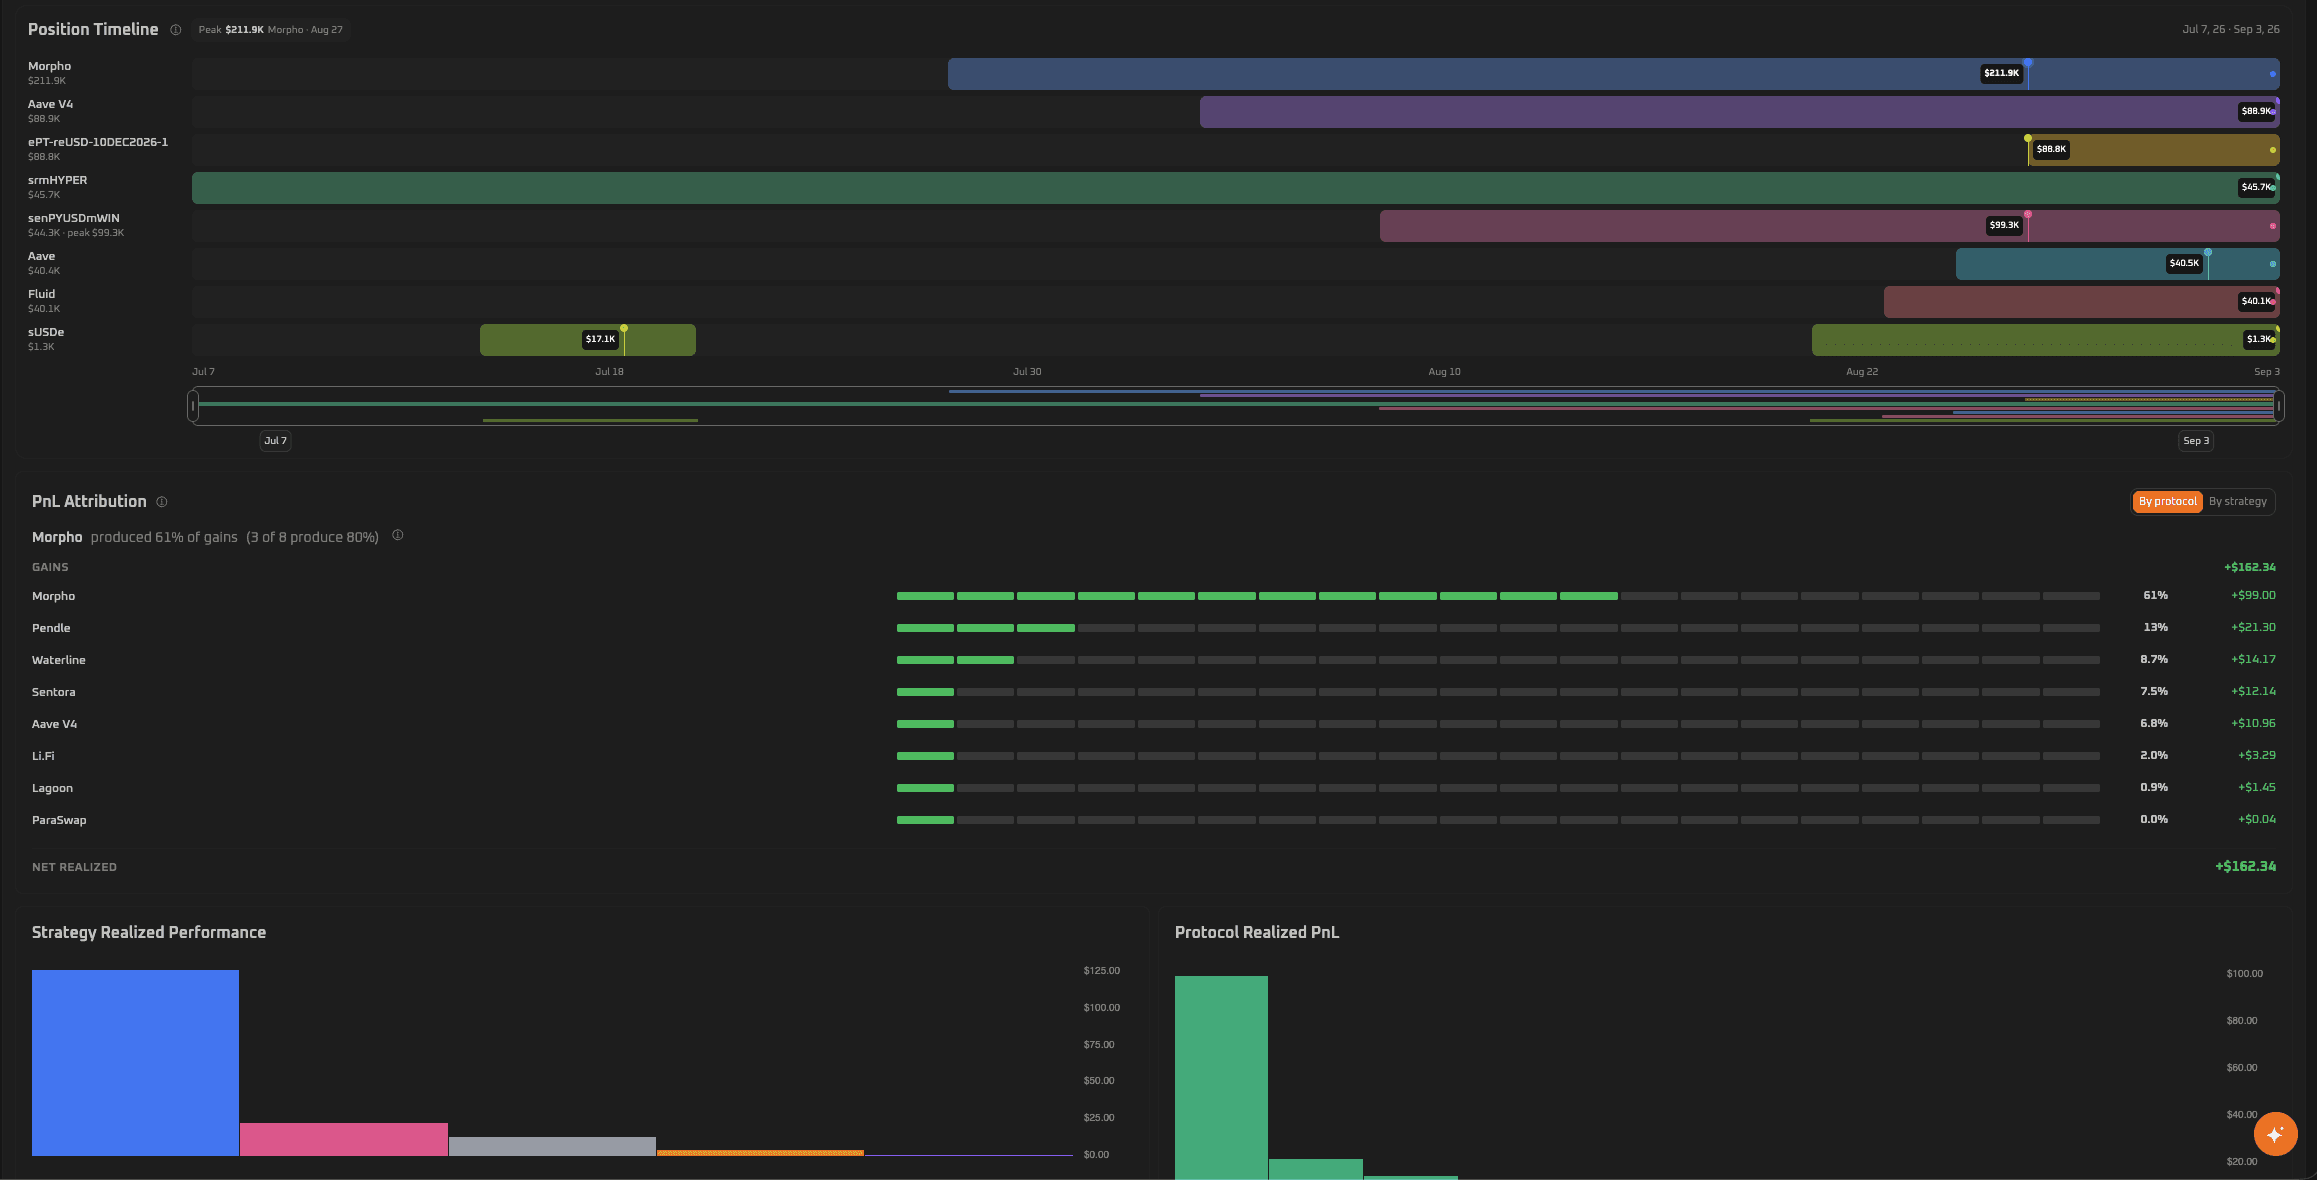Screen dimensions: 2317x1180
Task: Click the orange bar in Strategy Realized Performance
Action: coord(760,1153)
